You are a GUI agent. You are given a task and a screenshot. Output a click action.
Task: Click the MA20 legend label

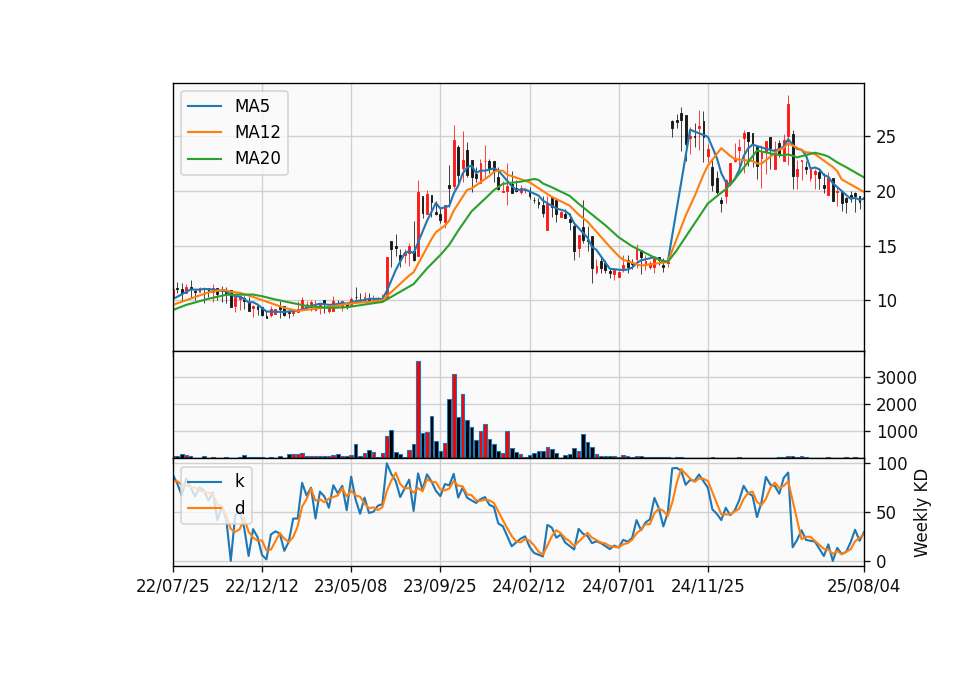[257, 158]
